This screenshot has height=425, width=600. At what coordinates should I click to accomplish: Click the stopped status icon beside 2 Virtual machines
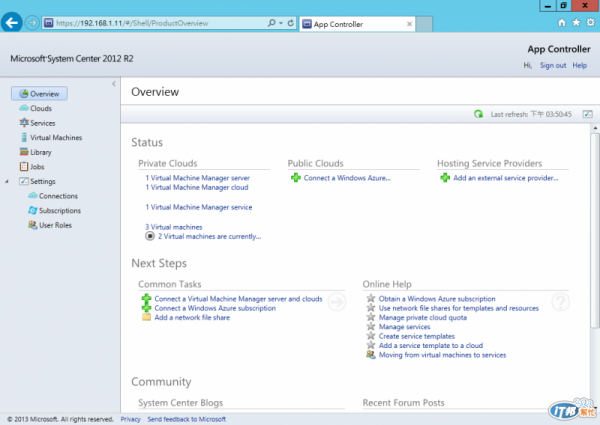(150, 236)
